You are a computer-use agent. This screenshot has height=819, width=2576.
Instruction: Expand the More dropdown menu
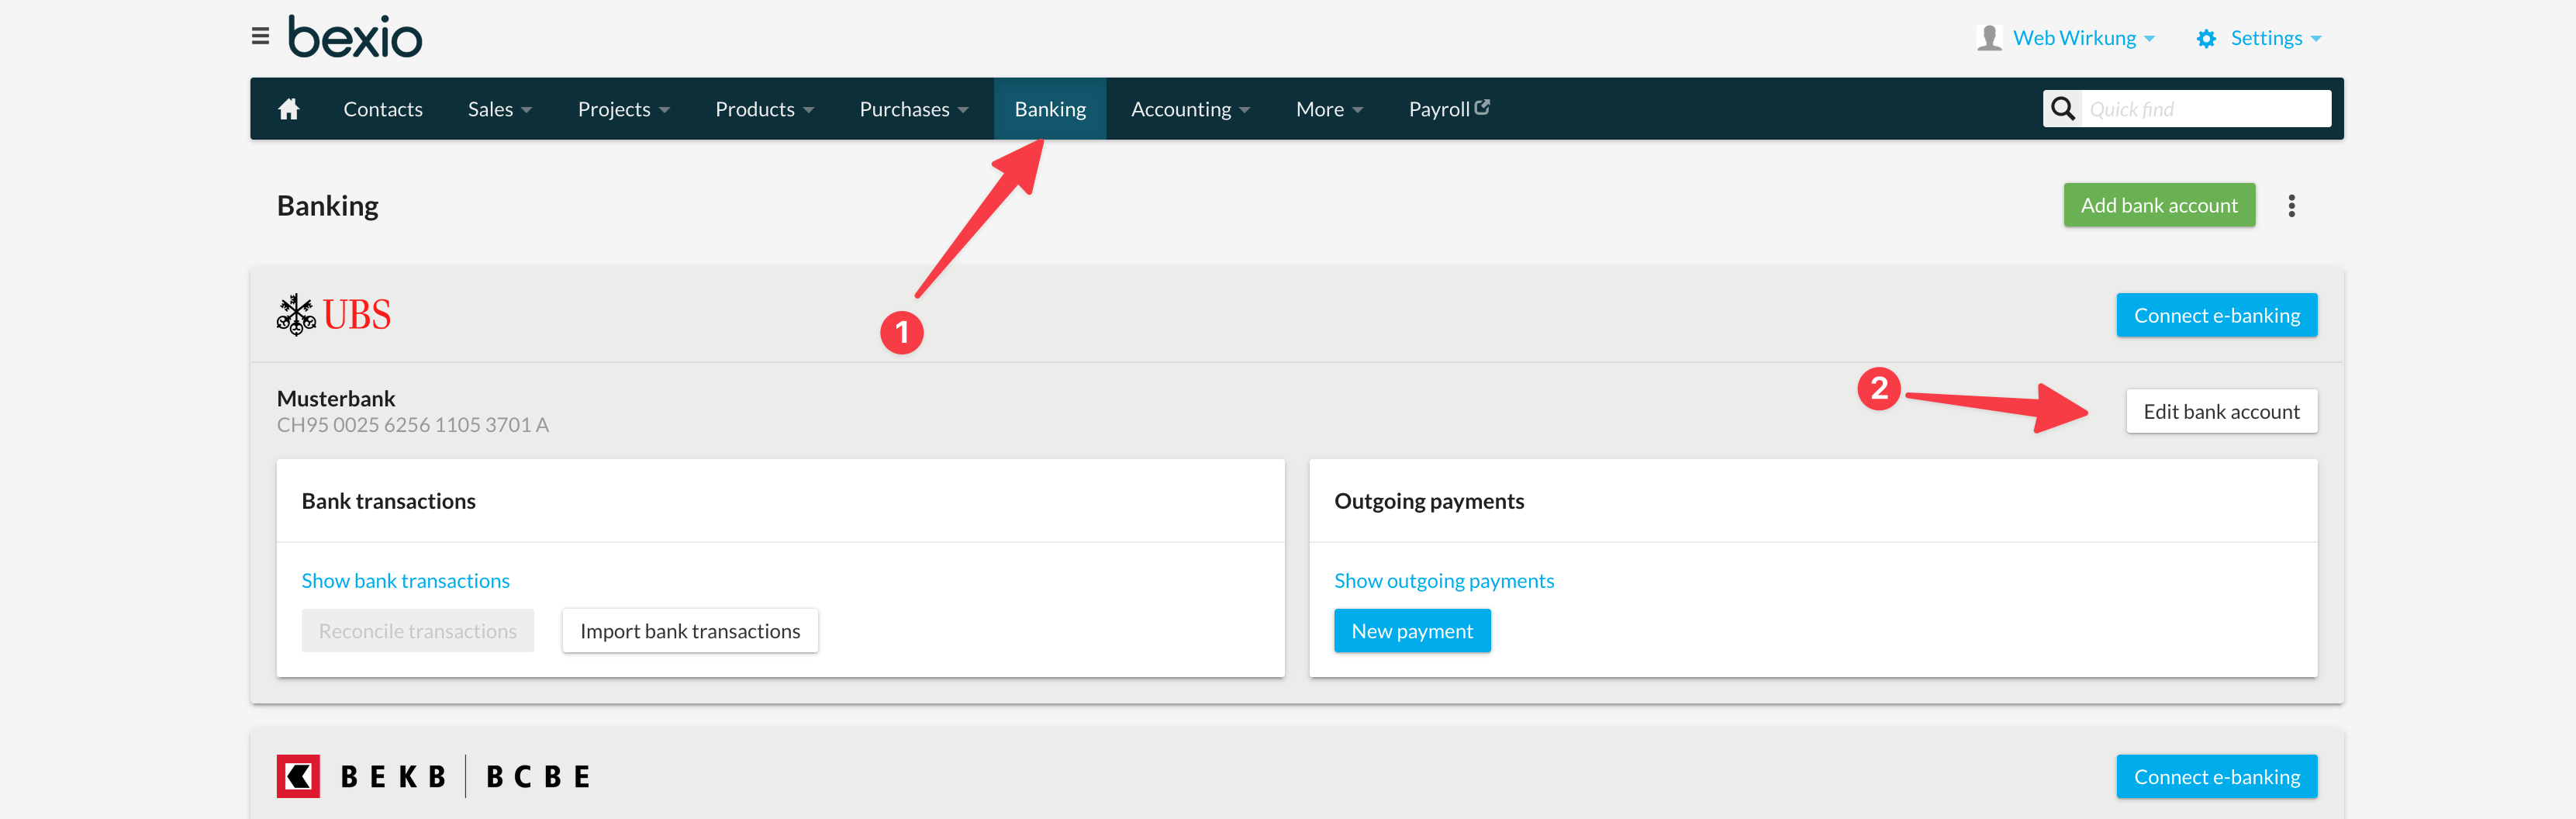coord(1329,109)
